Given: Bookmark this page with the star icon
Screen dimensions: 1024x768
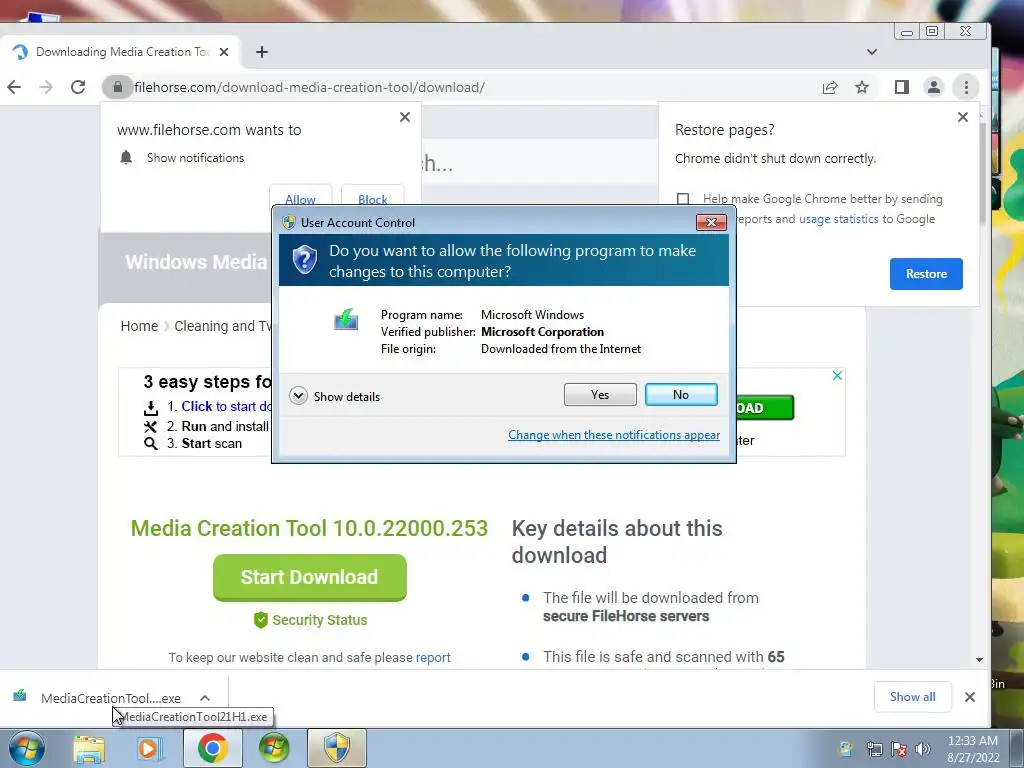Looking at the screenshot, I should click(x=862, y=87).
